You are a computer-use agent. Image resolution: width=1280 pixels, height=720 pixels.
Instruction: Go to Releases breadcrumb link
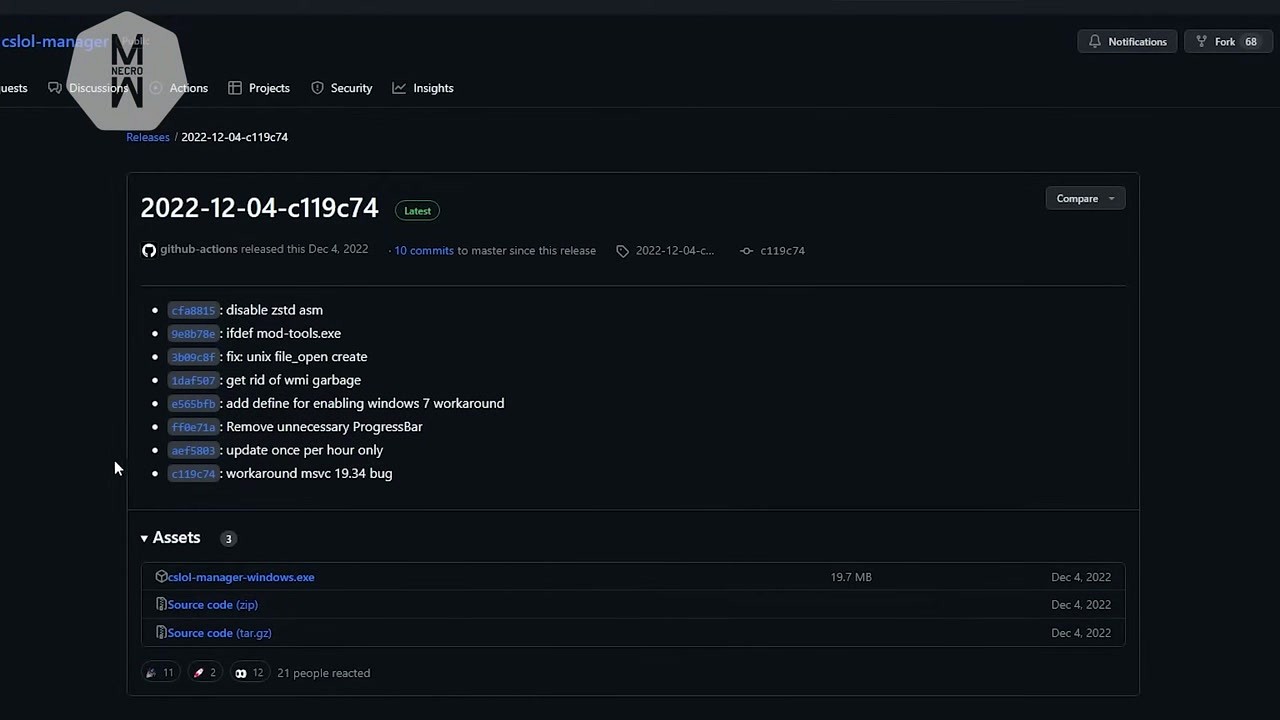pos(148,137)
